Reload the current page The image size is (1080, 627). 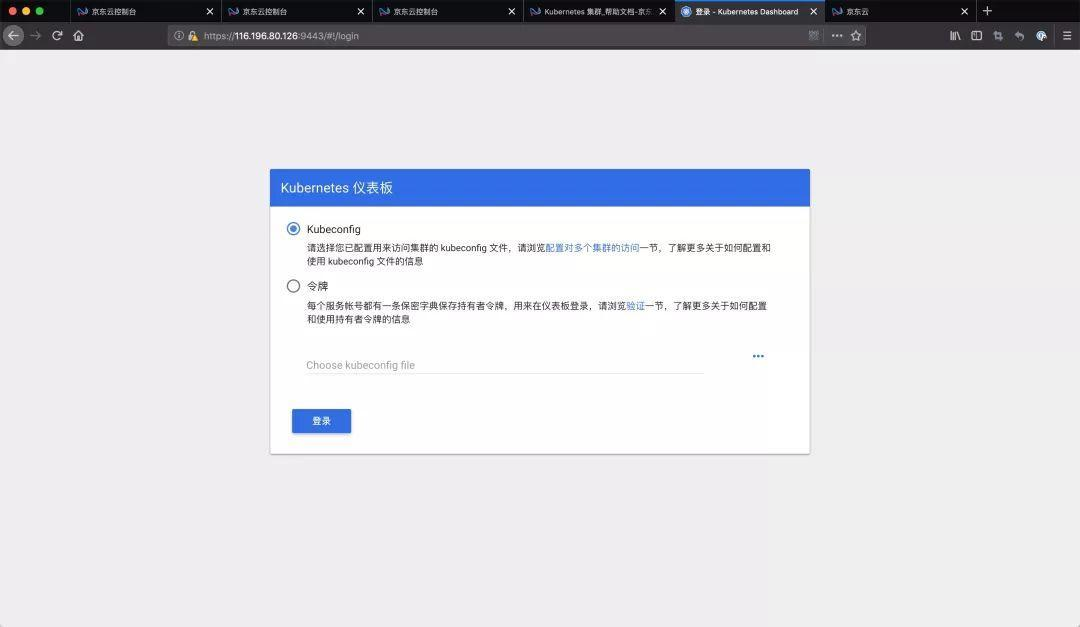point(57,36)
